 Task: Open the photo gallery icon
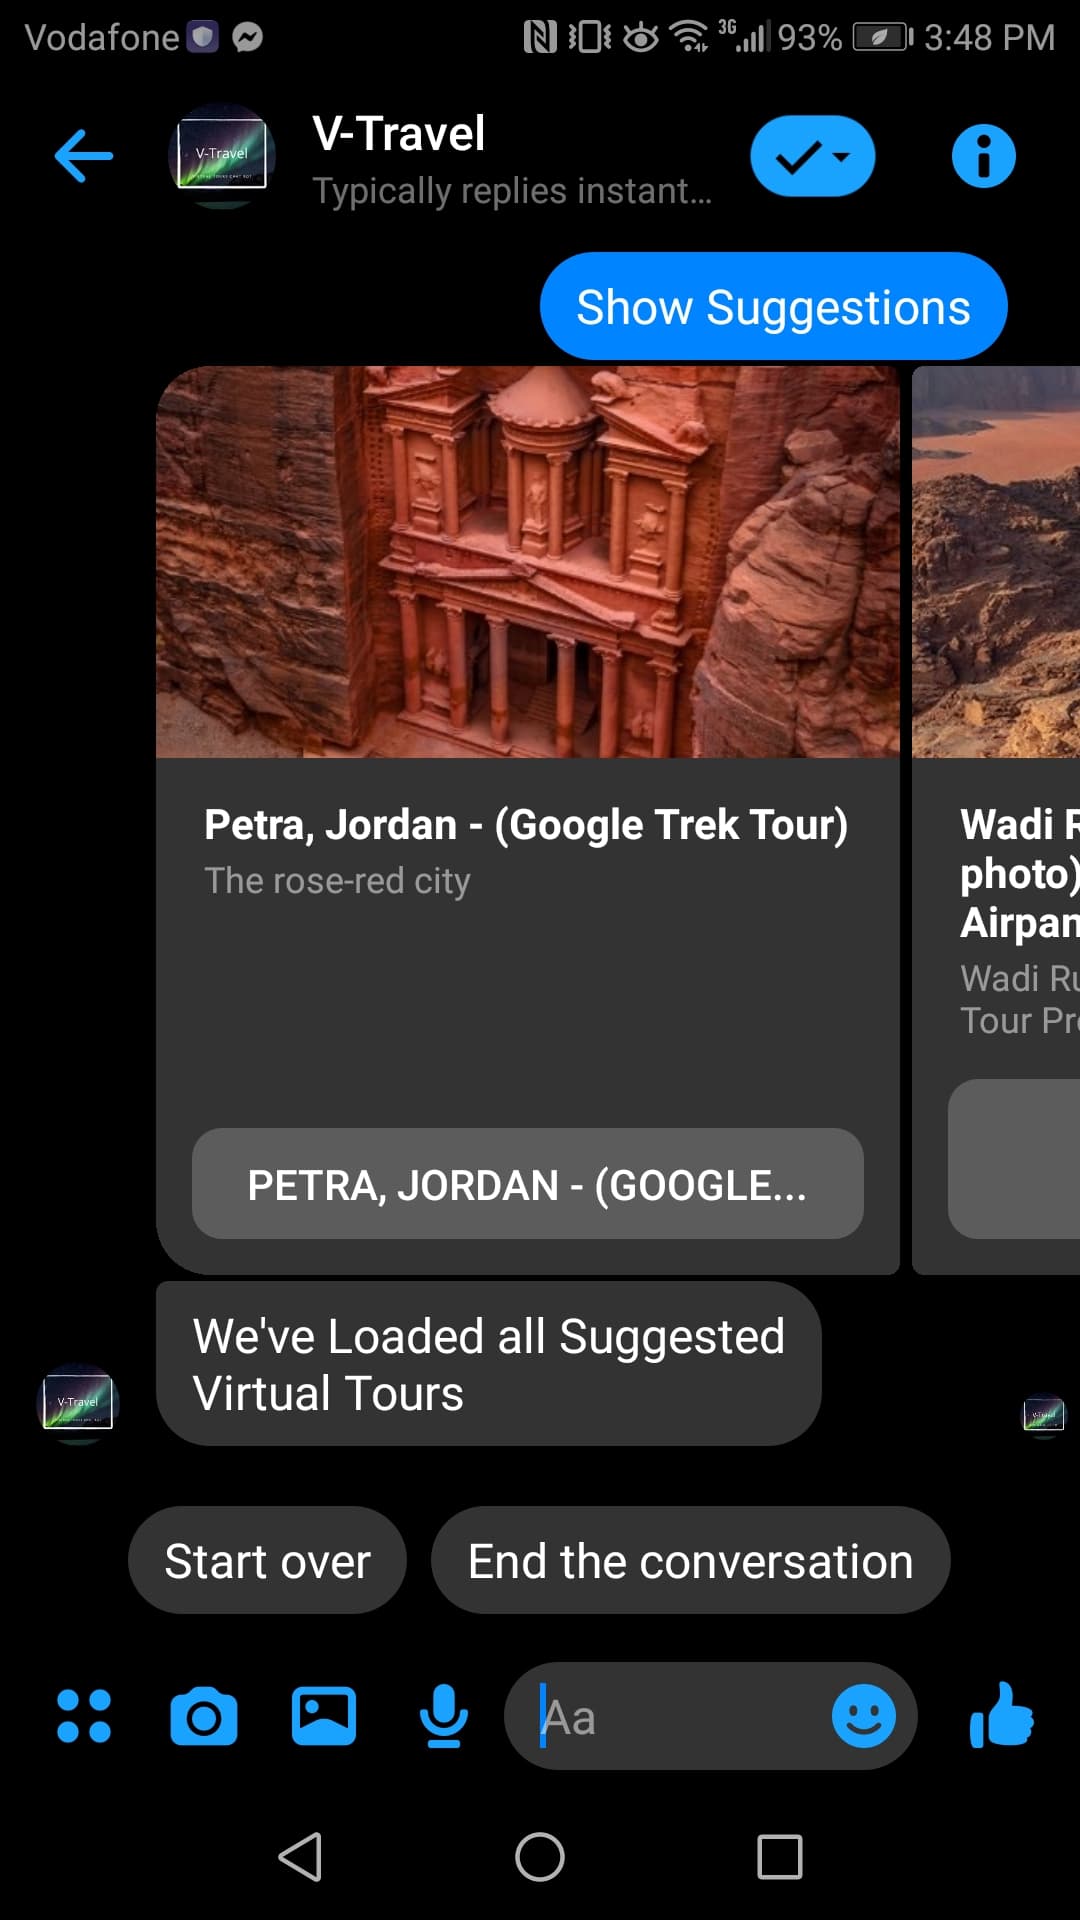pos(324,1716)
